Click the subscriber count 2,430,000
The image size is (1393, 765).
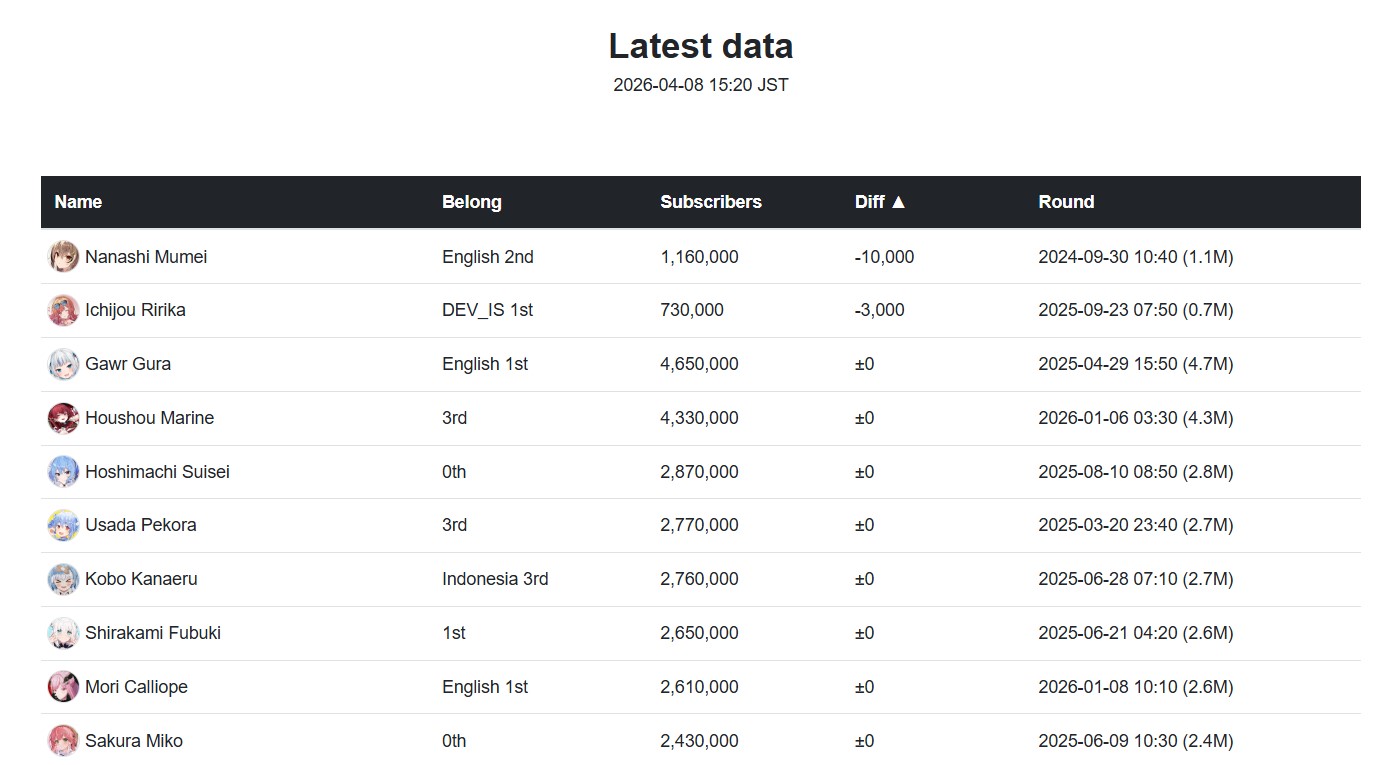pos(699,741)
